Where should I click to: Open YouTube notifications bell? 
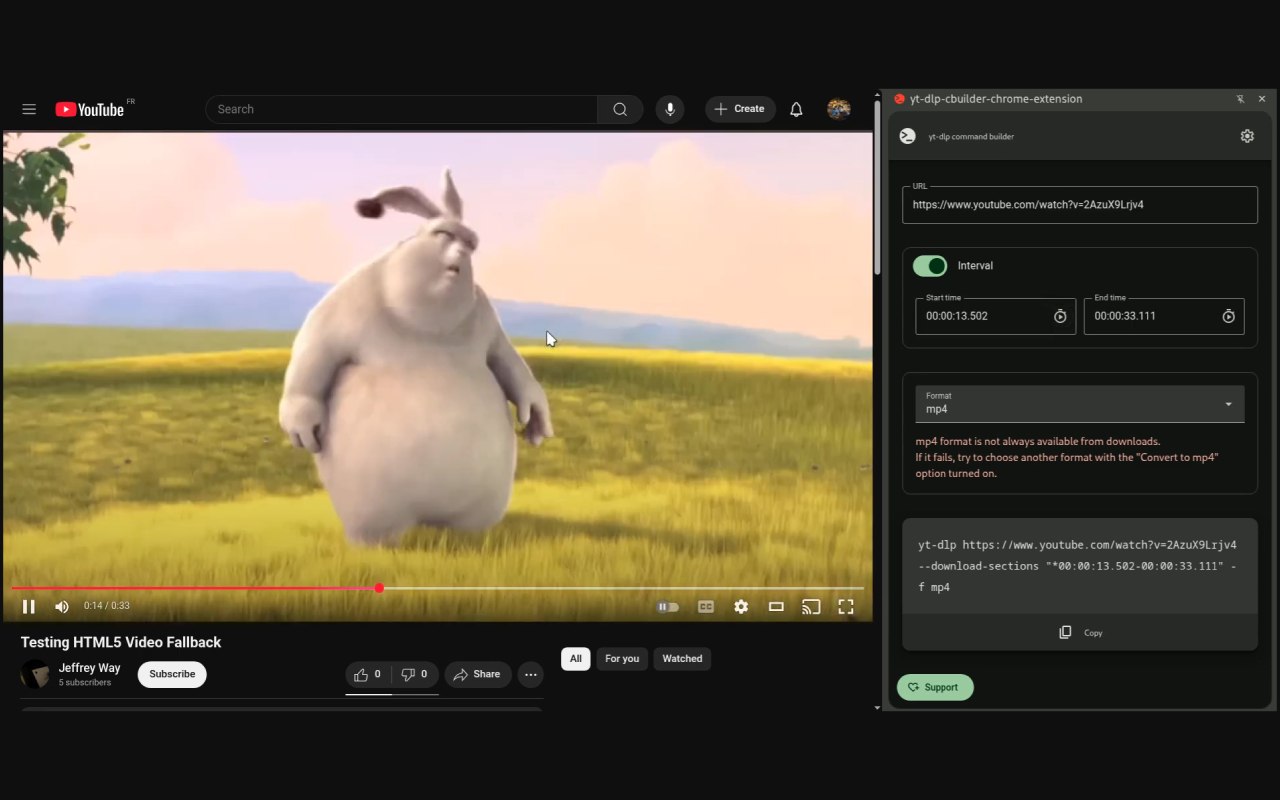(796, 109)
